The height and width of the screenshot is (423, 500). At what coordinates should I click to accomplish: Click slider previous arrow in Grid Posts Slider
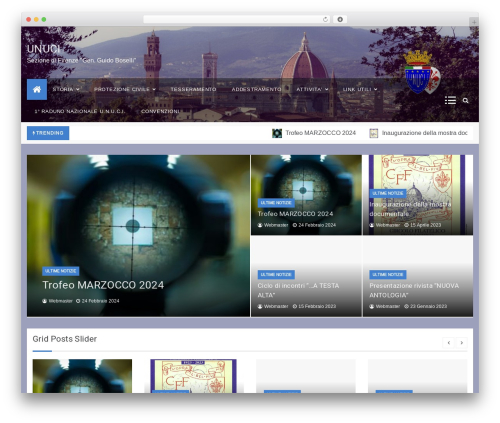tap(449, 343)
